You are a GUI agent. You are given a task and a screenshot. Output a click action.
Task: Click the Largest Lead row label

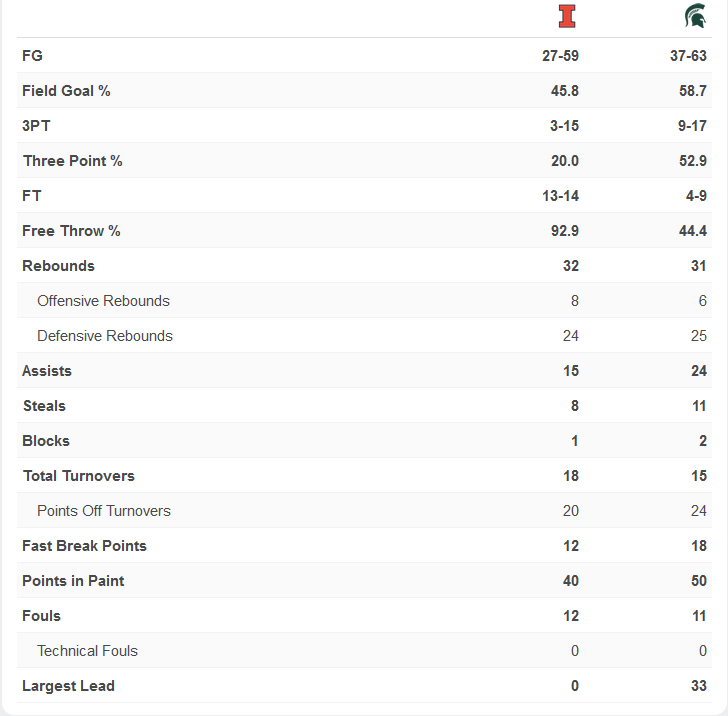[x=68, y=686]
